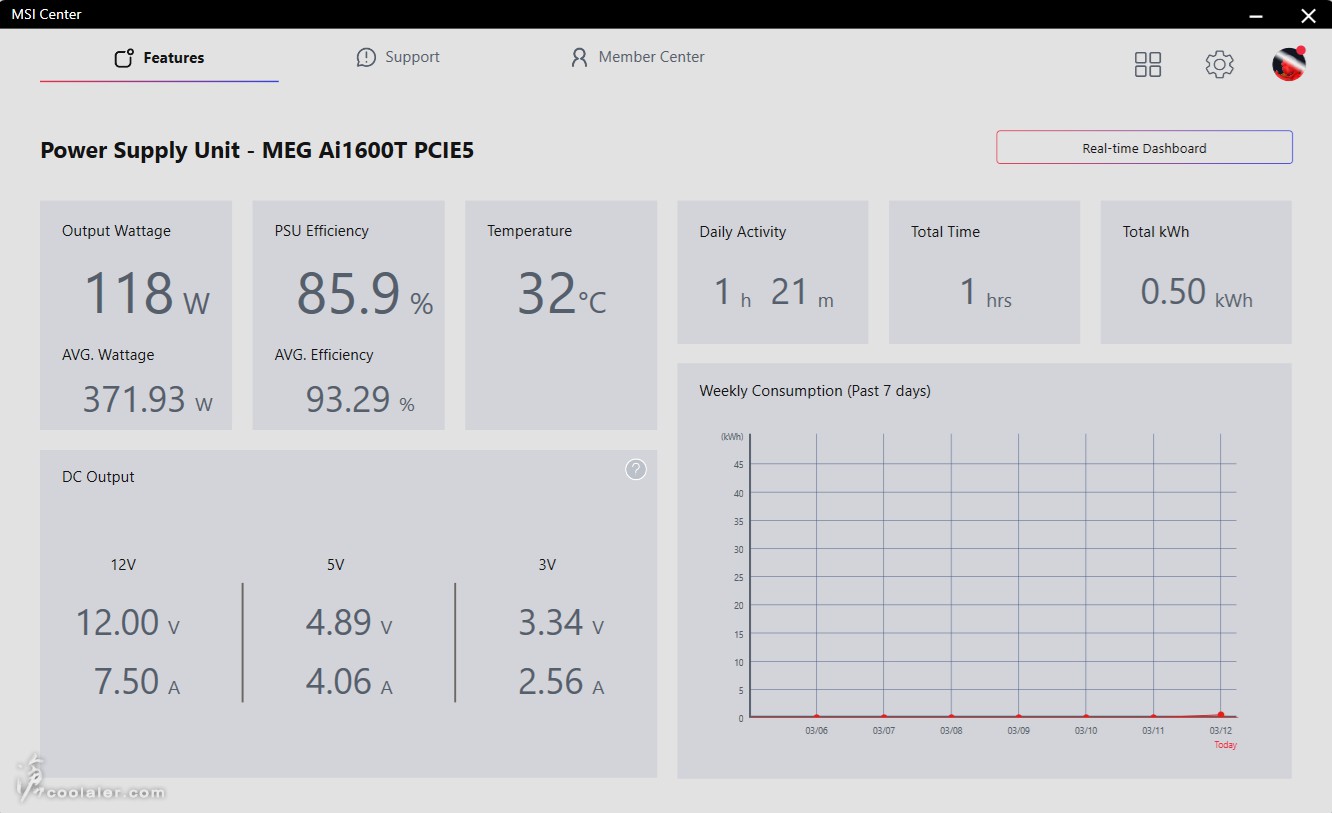Viewport: 1332px width, 813px height.
Task: Click the 32°C temperature reading
Action: (x=561, y=294)
